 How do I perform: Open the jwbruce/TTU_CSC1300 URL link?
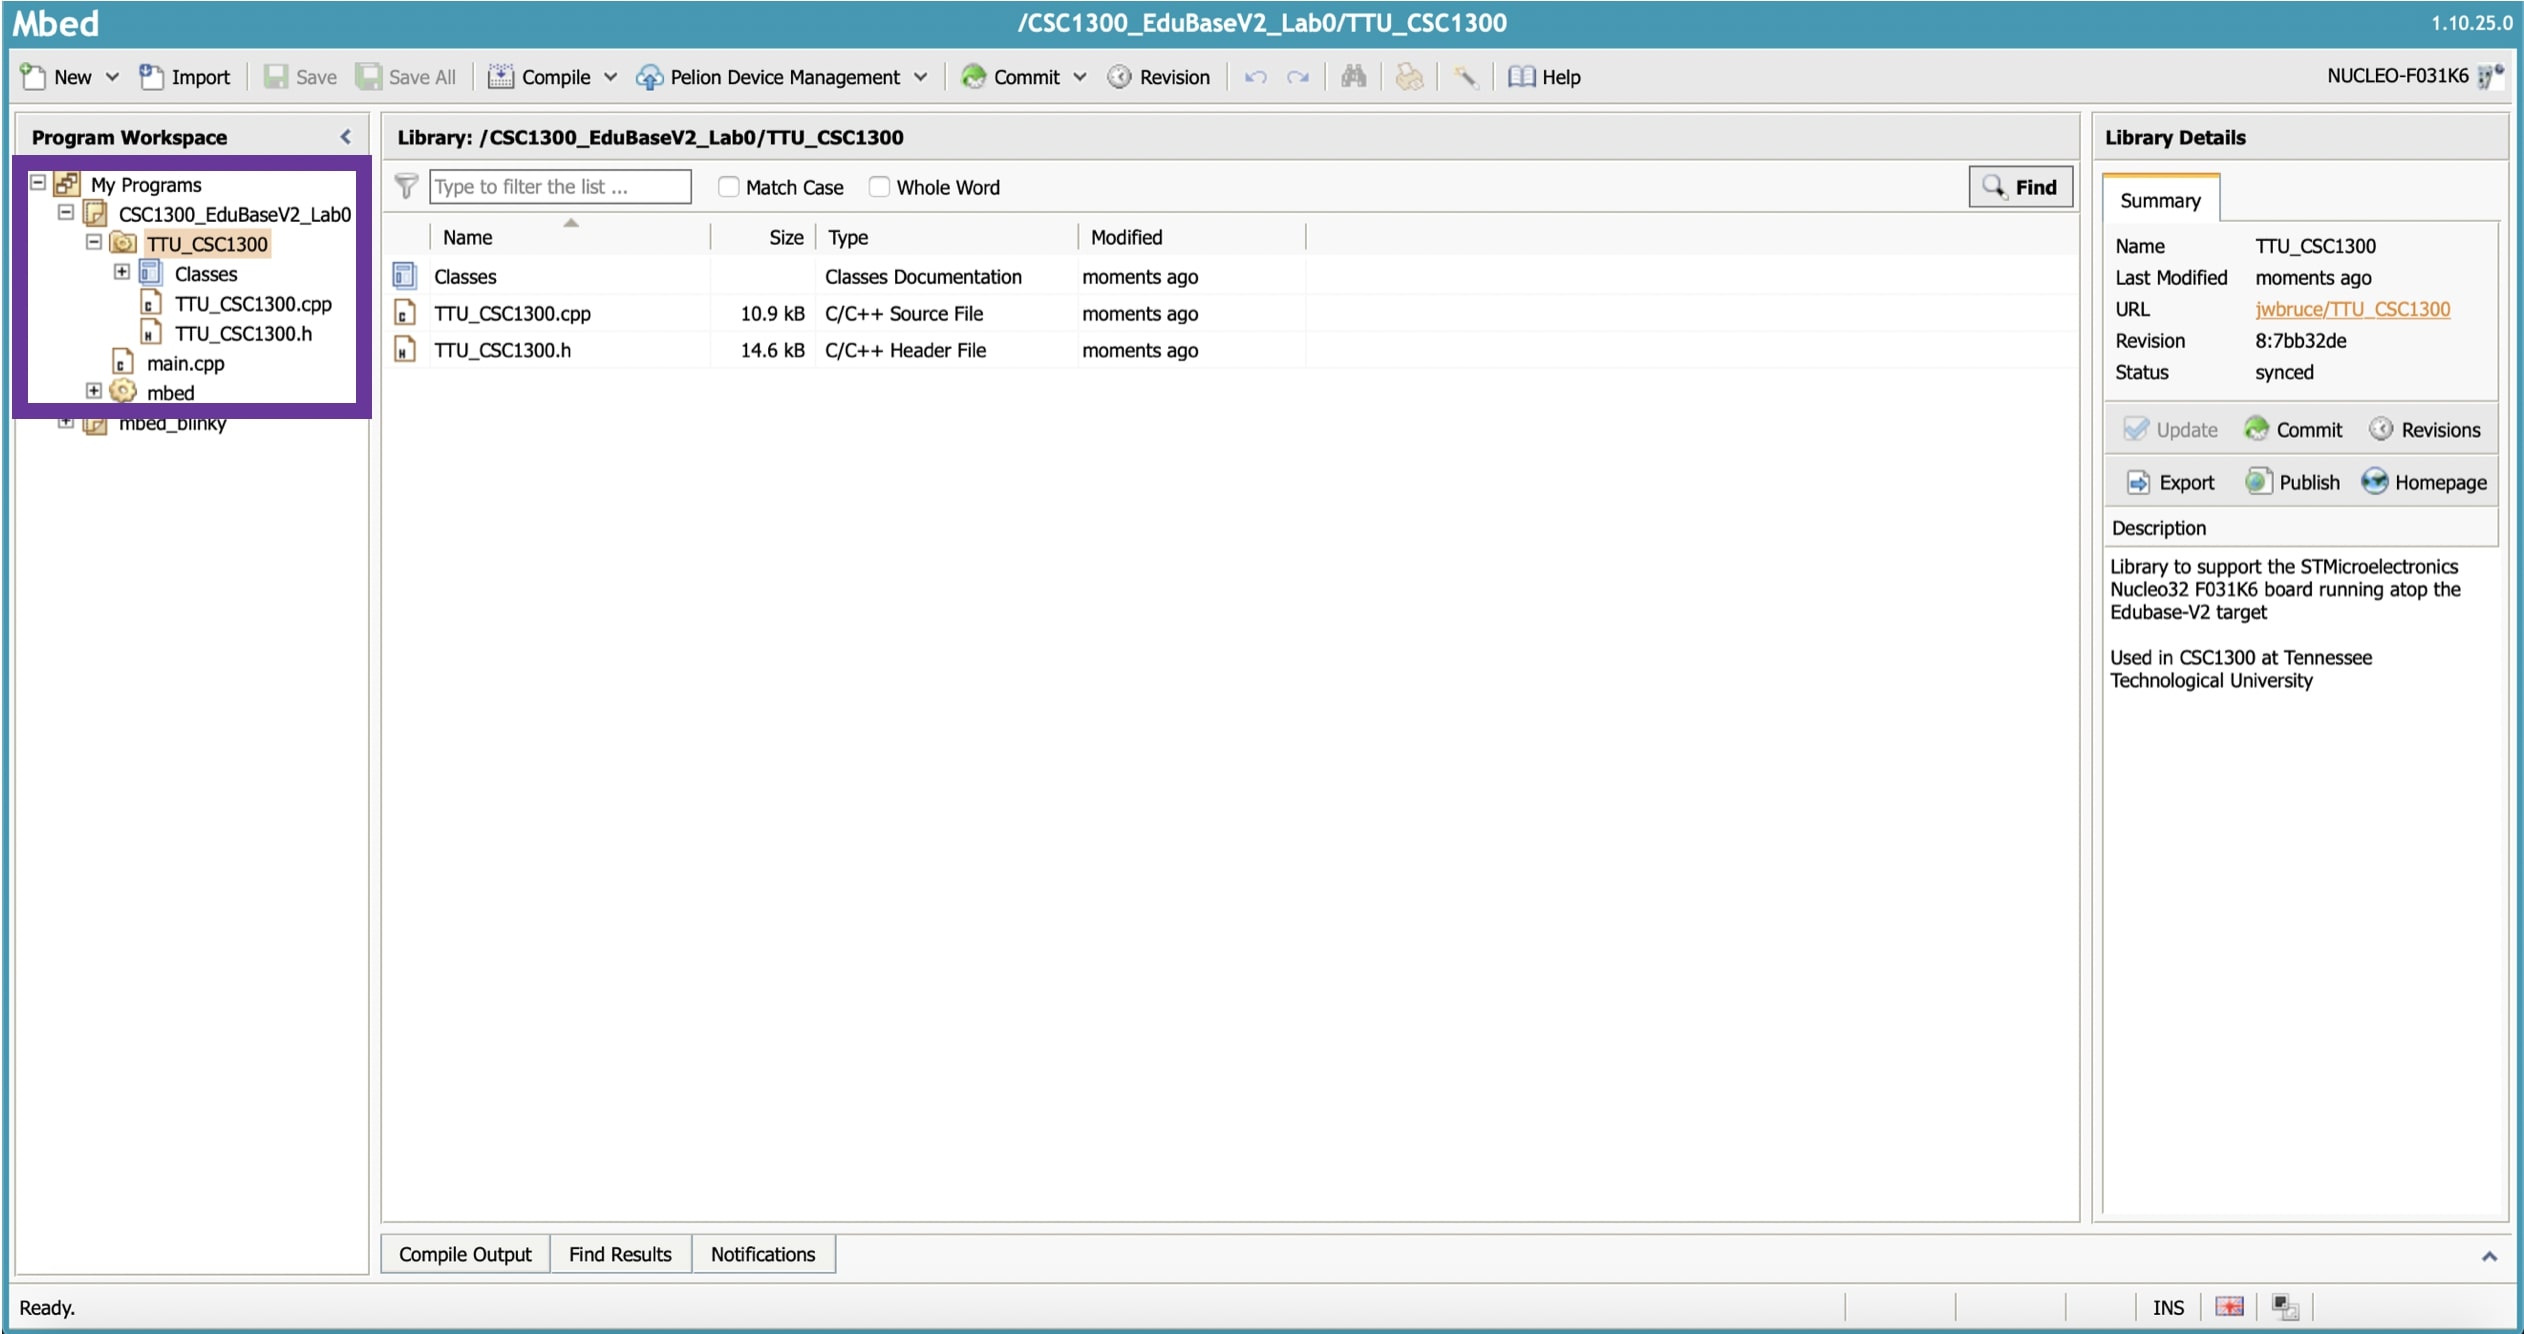coord(2352,309)
